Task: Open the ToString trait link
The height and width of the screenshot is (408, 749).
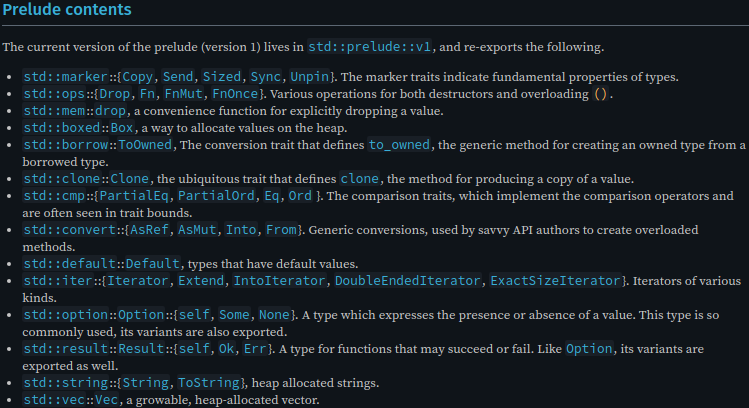Action: point(208,383)
